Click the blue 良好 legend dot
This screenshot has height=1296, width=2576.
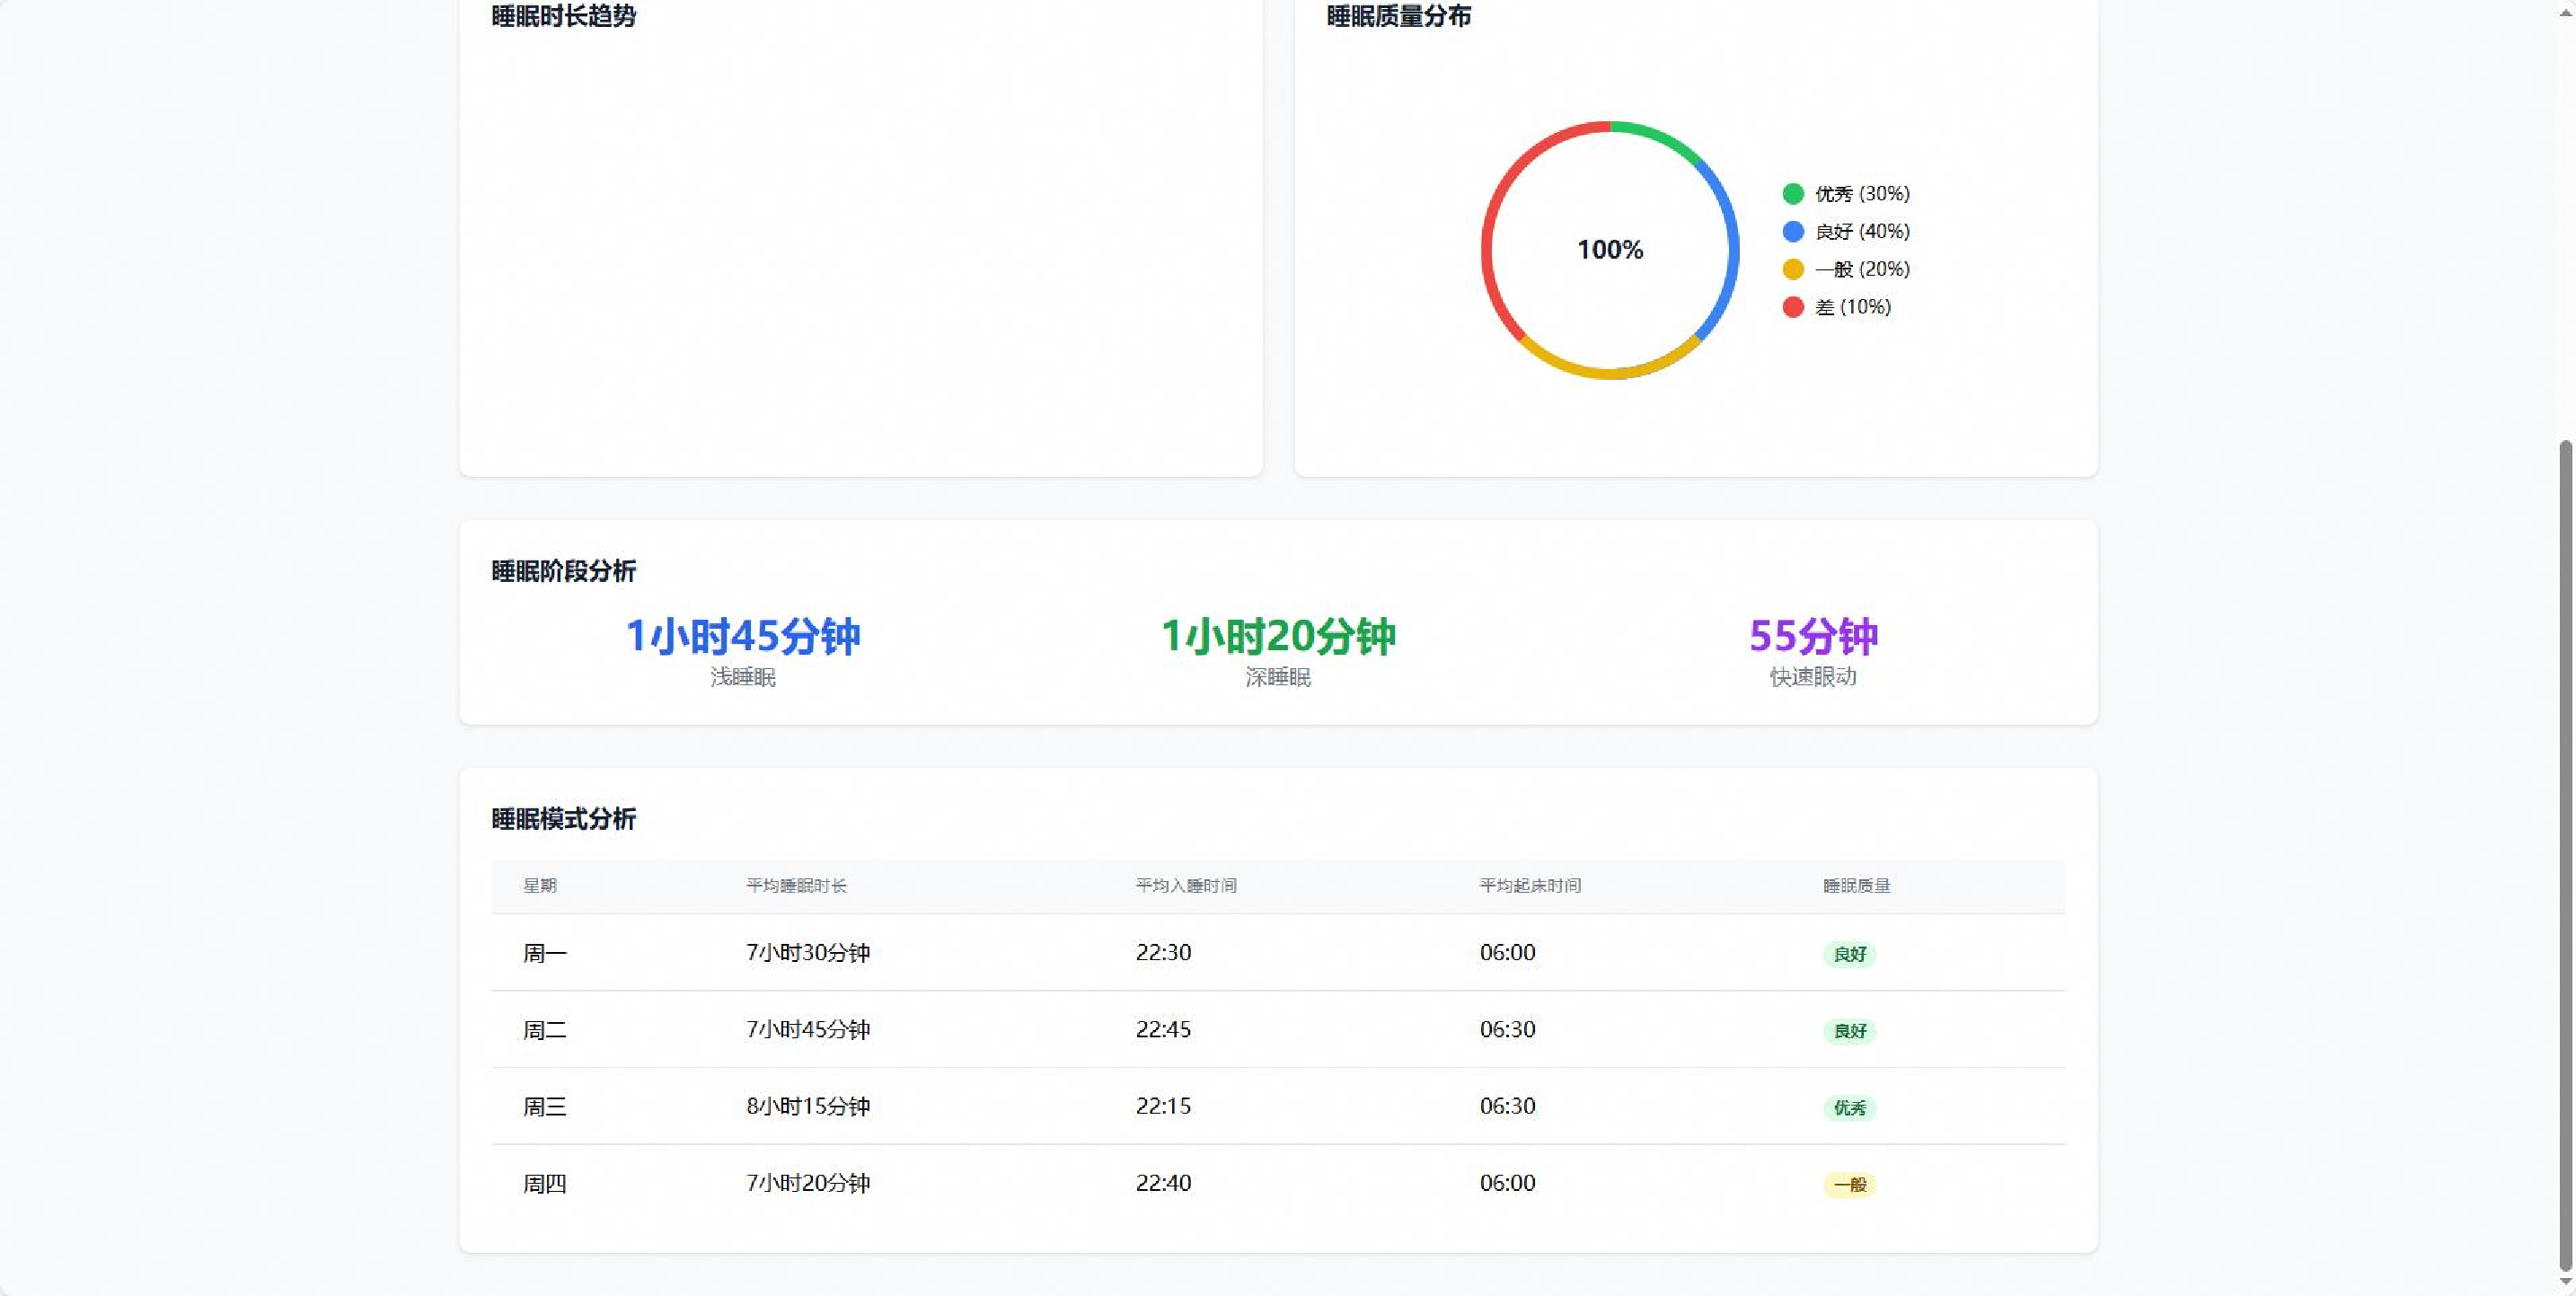[x=1792, y=232]
